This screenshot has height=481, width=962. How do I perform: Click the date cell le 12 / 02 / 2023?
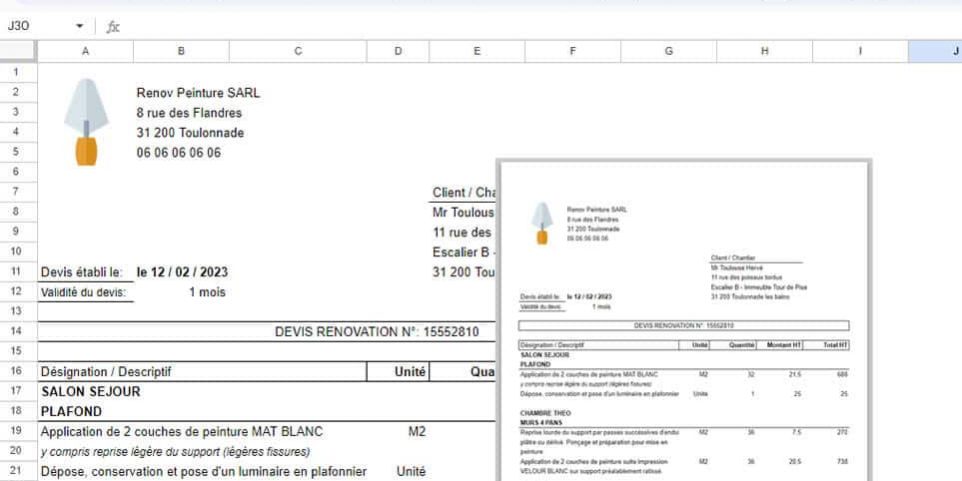183,272
